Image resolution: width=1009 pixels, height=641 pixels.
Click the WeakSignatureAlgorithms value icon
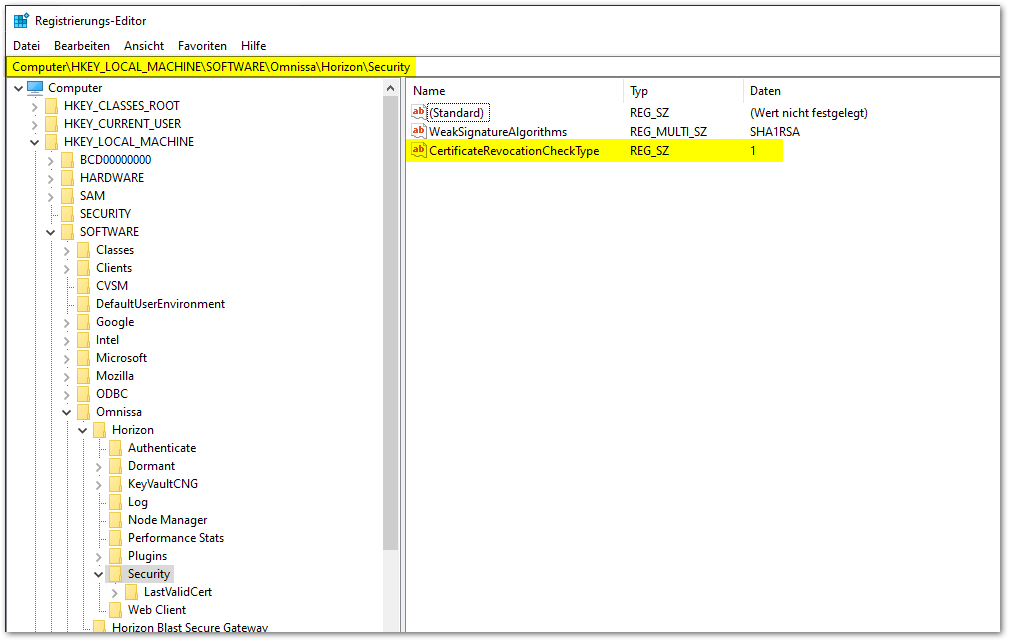click(x=419, y=132)
